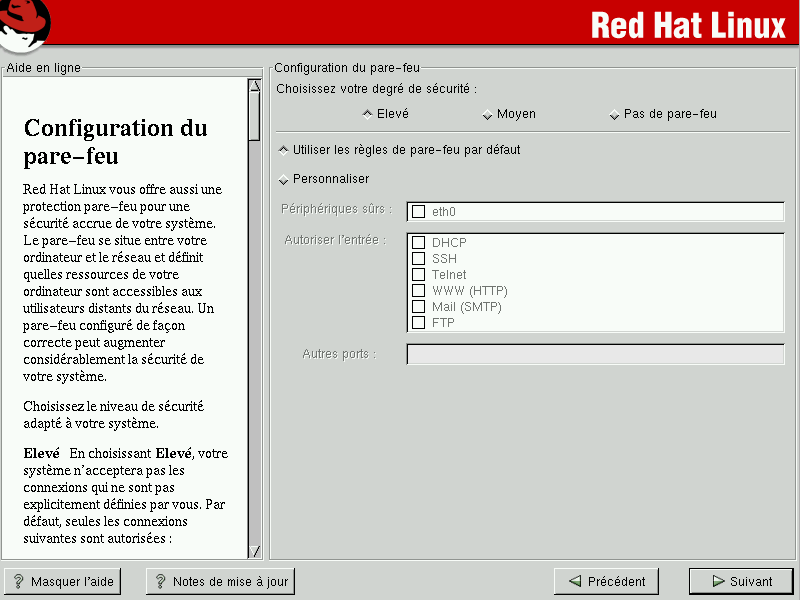The height and width of the screenshot is (600, 800).
Task: Click the help panel scrollbar up arrow
Action: (x=254, y=86)
